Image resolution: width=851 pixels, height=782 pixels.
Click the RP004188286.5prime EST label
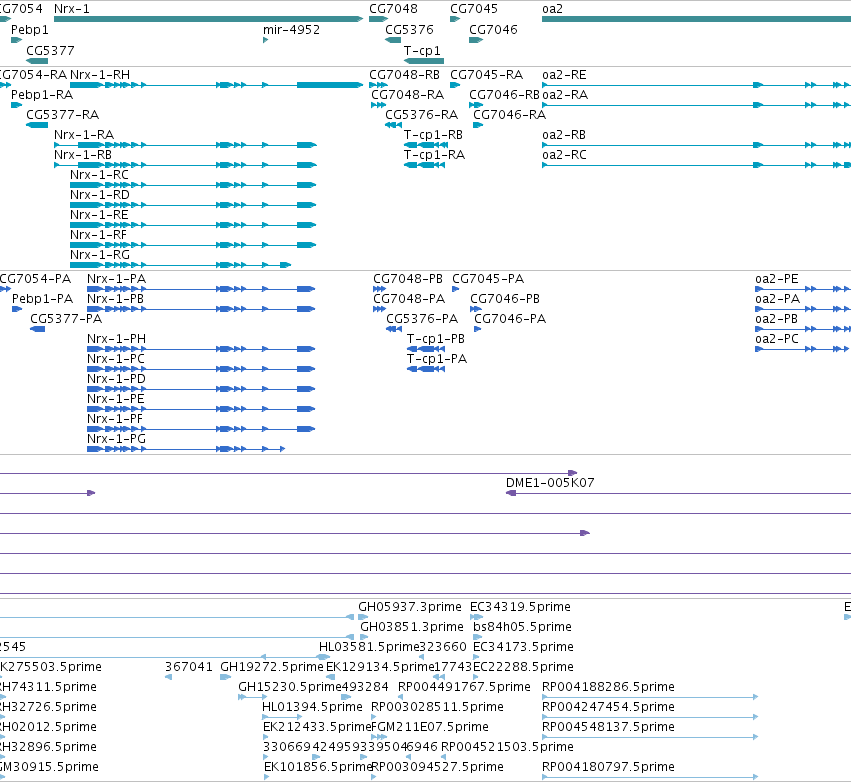(x=608, y=687)
